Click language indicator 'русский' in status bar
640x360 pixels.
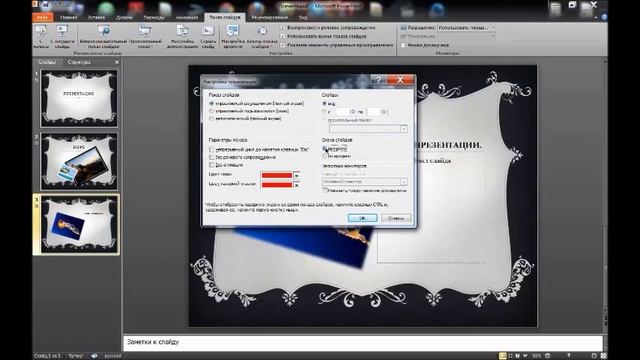113,356
